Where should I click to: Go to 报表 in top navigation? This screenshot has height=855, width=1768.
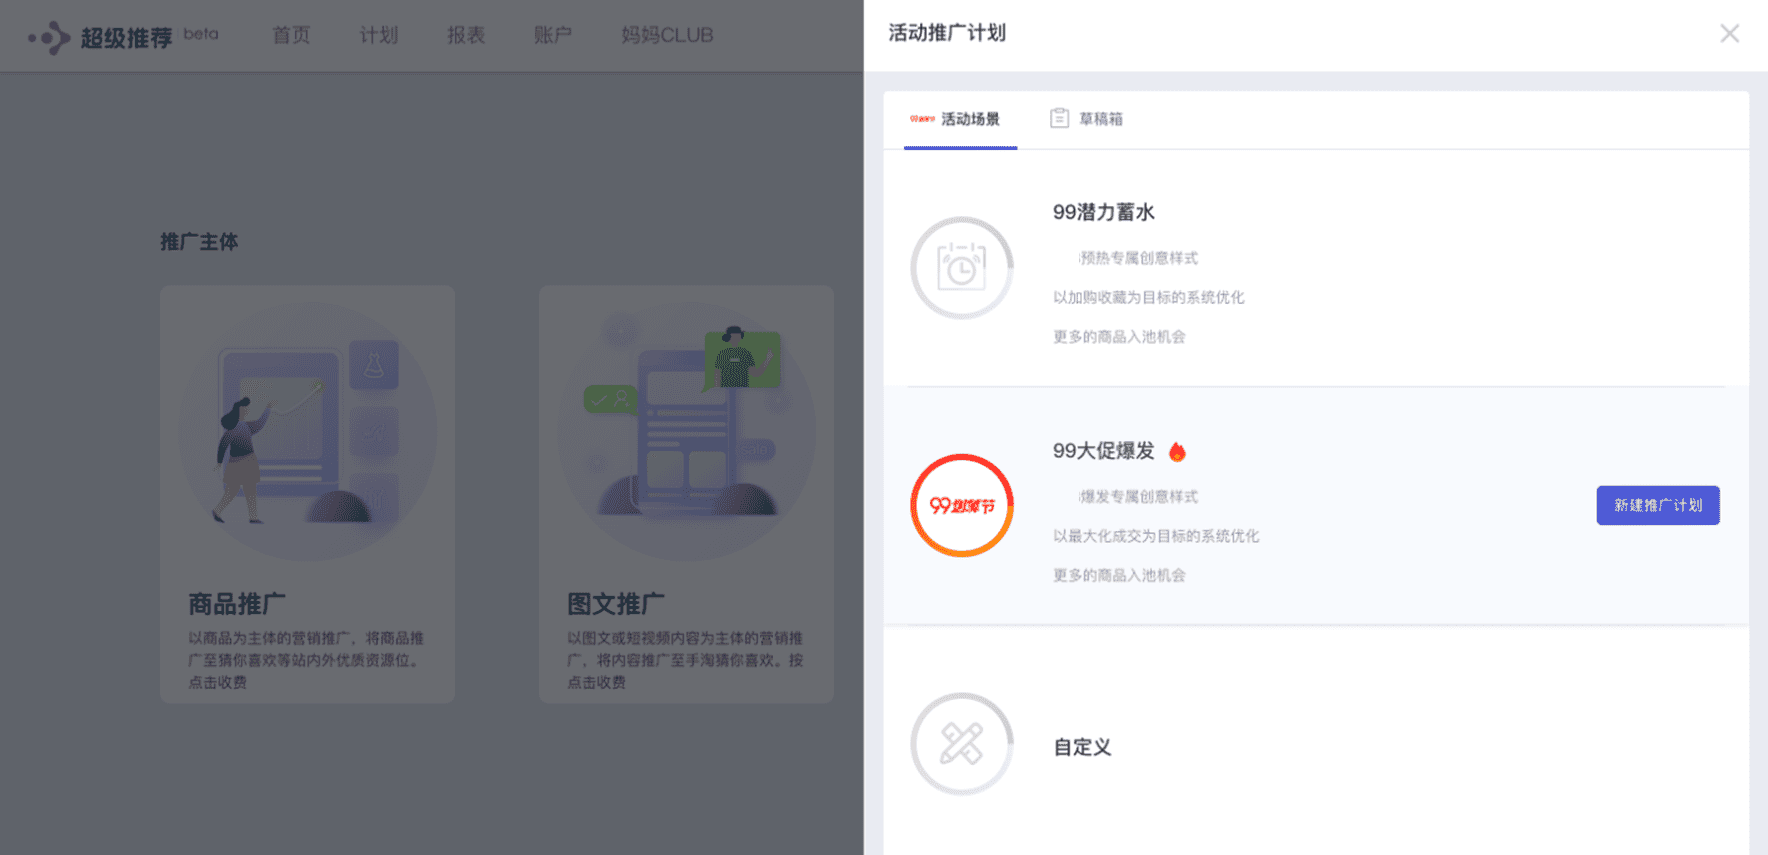click(x=466, y=35)
